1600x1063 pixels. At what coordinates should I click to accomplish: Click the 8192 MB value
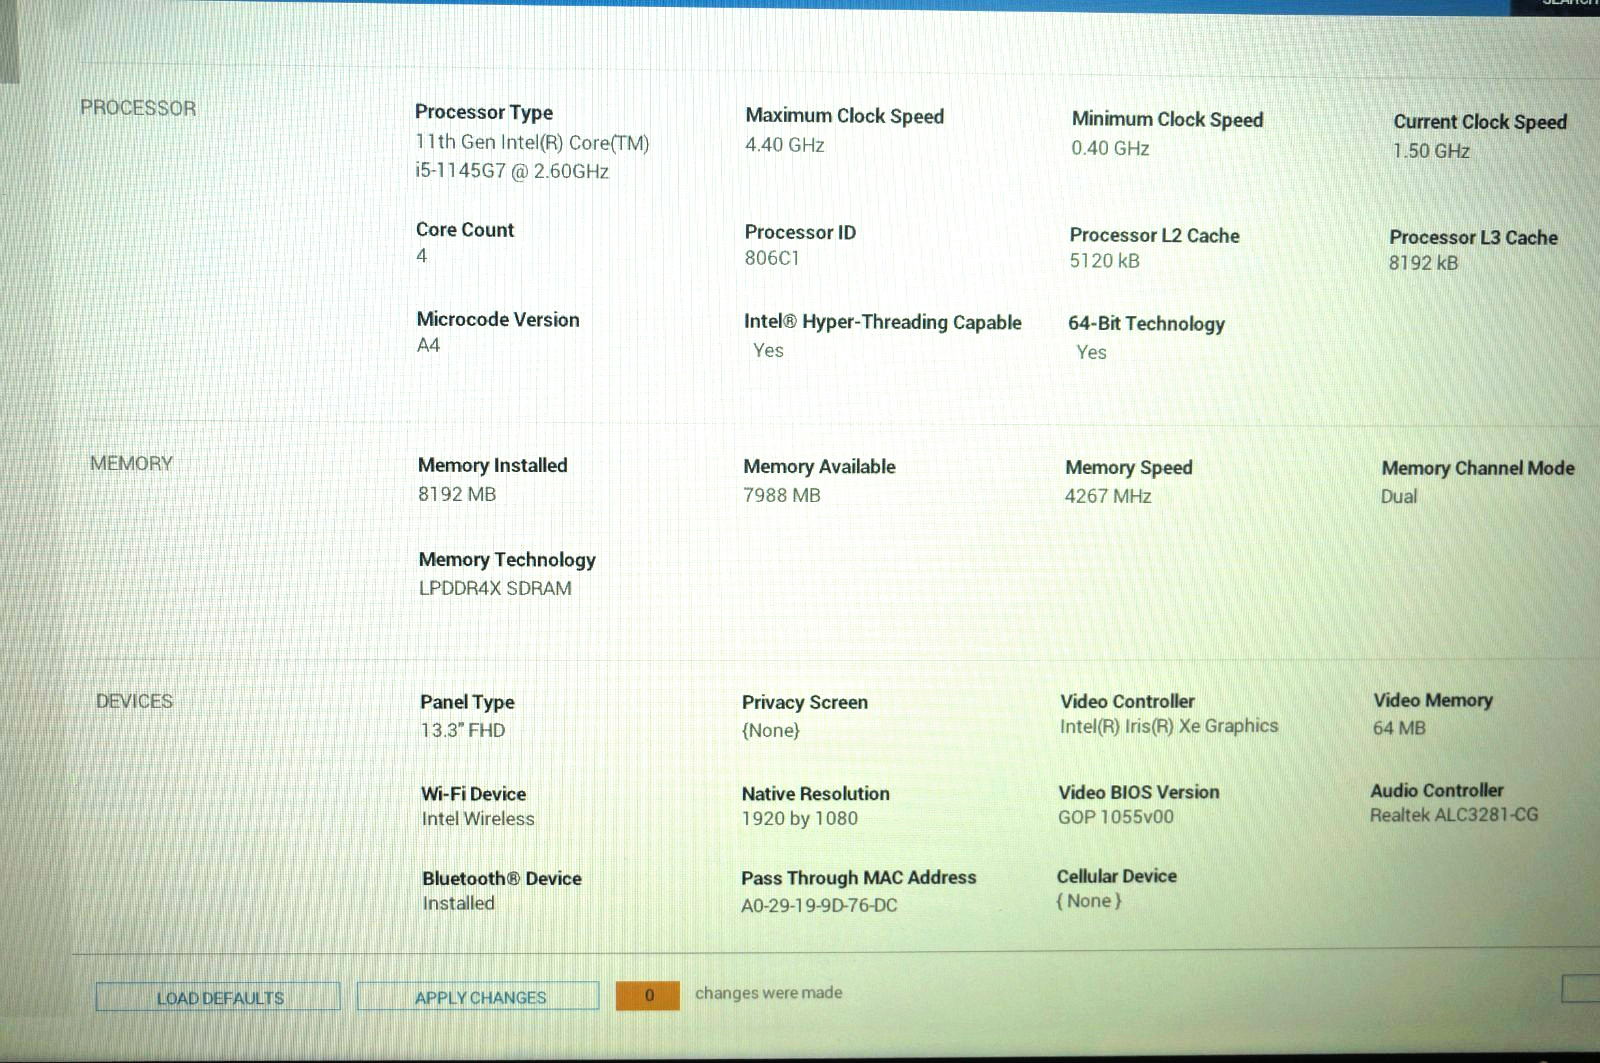457,494
